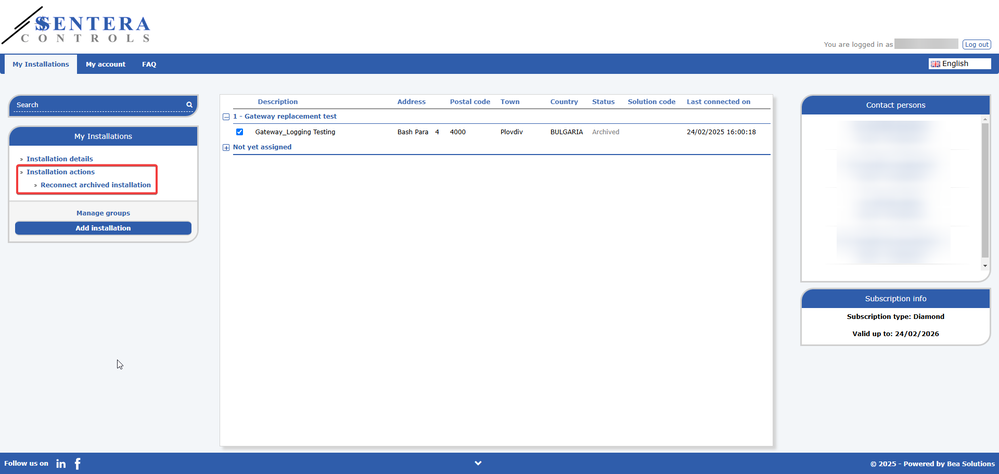Click Subscription type: Diamond text
The width and height of the screenshot is (999, 474).
point(895,317)
